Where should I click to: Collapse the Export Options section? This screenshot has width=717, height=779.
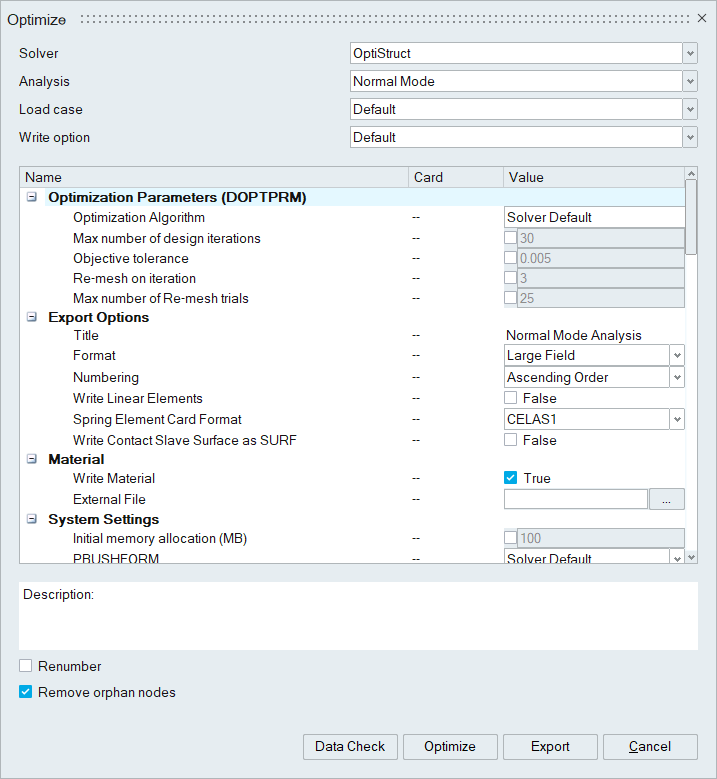(32, 317)
